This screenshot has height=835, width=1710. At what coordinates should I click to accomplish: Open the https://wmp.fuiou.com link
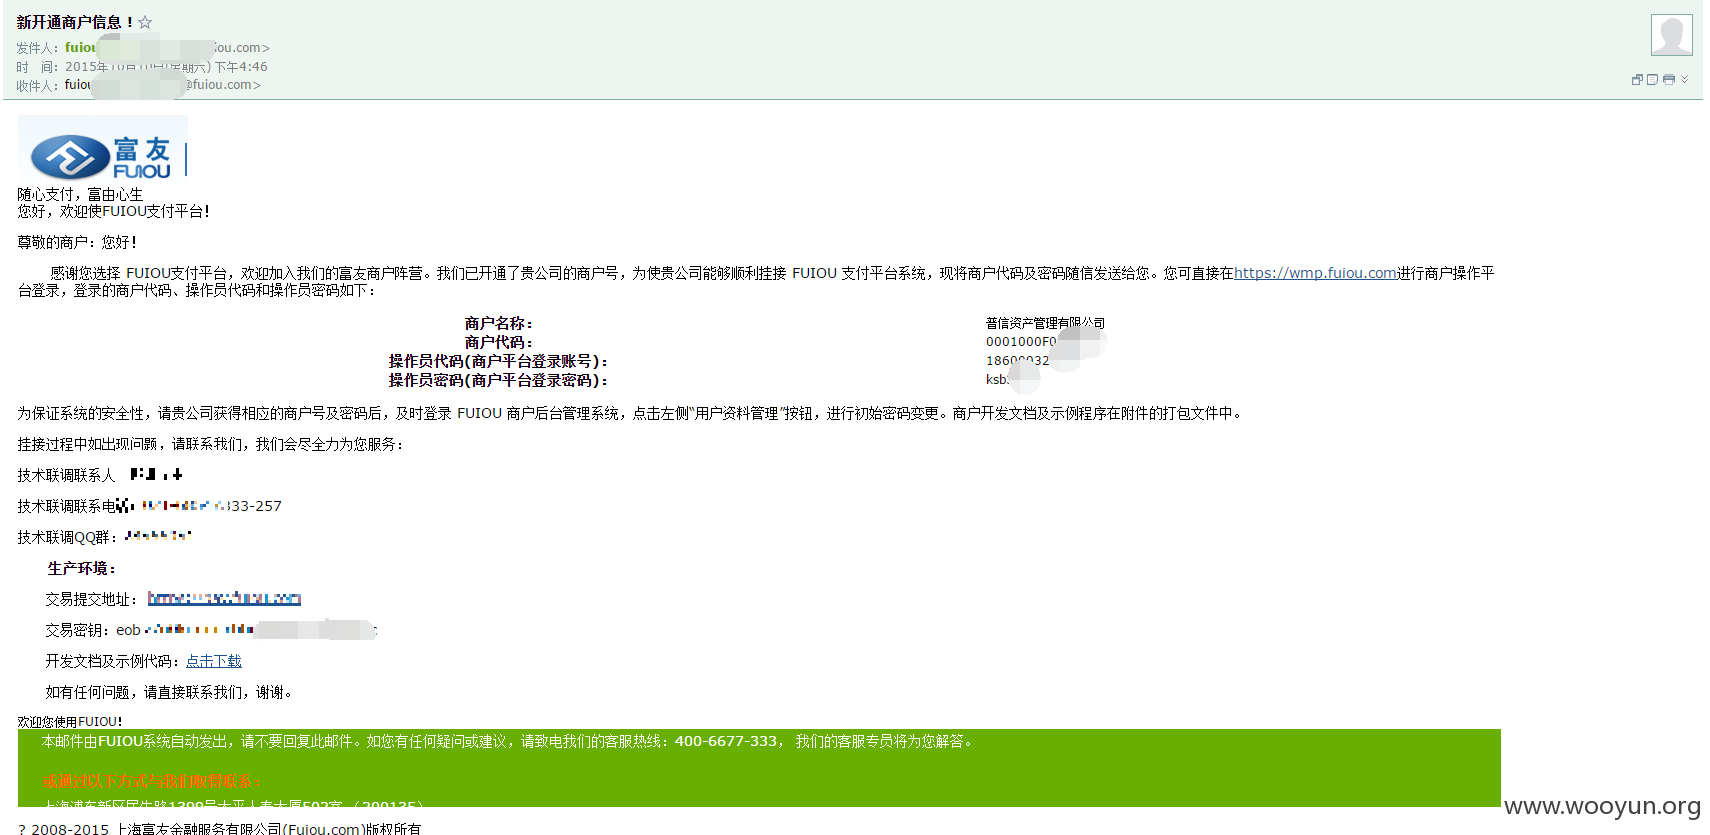1315,273
